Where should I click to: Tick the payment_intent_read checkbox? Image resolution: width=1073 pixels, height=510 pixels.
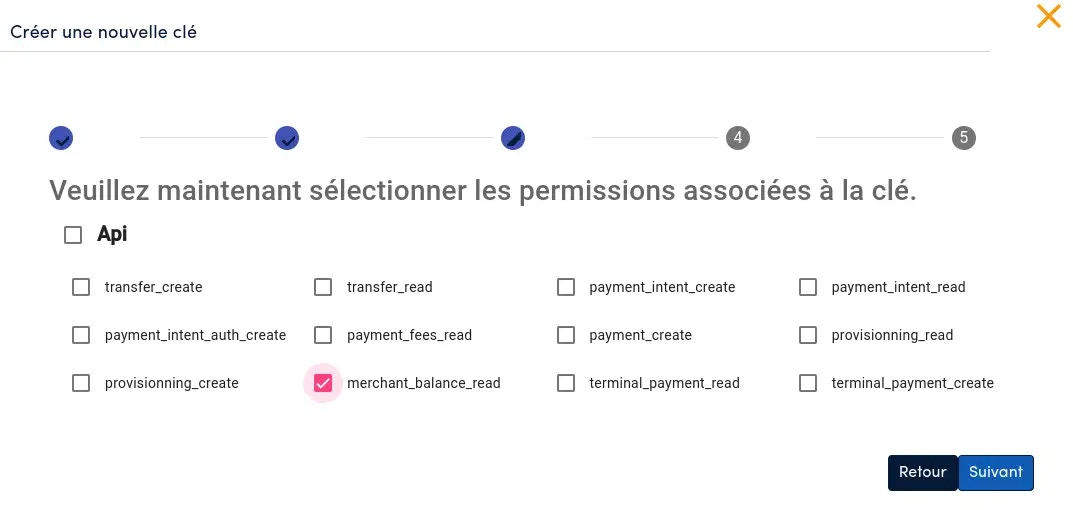808,287
